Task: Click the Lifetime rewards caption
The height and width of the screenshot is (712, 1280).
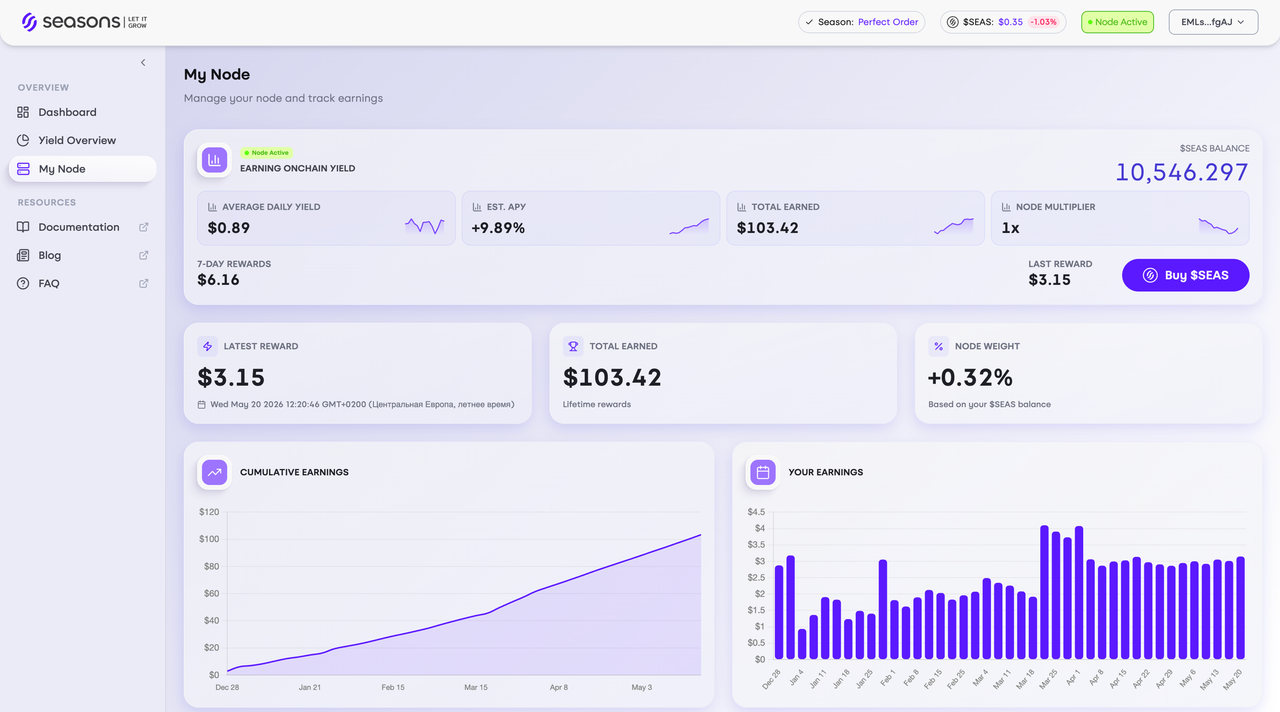Action: [597, 404]
